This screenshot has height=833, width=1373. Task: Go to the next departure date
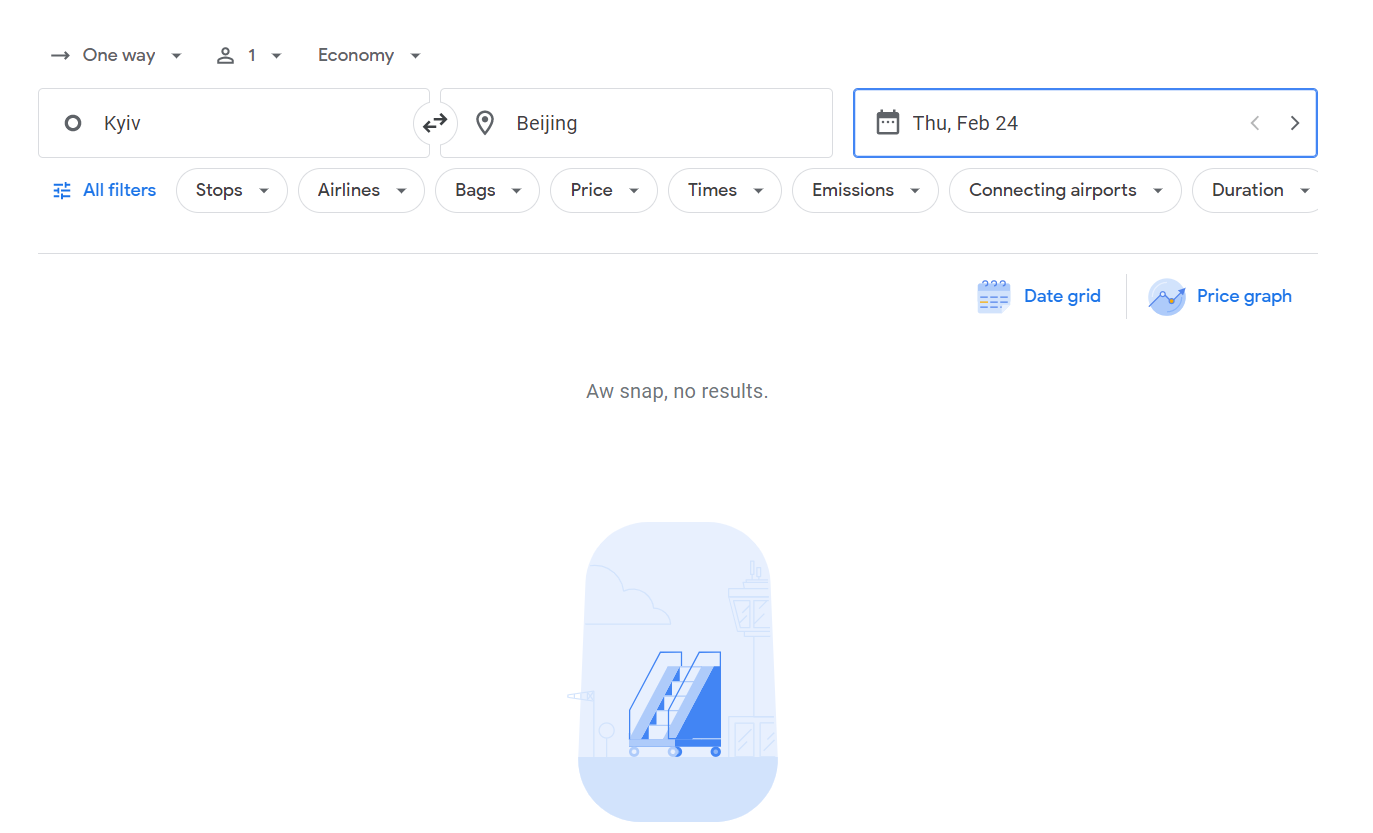tap(1294, 123)
